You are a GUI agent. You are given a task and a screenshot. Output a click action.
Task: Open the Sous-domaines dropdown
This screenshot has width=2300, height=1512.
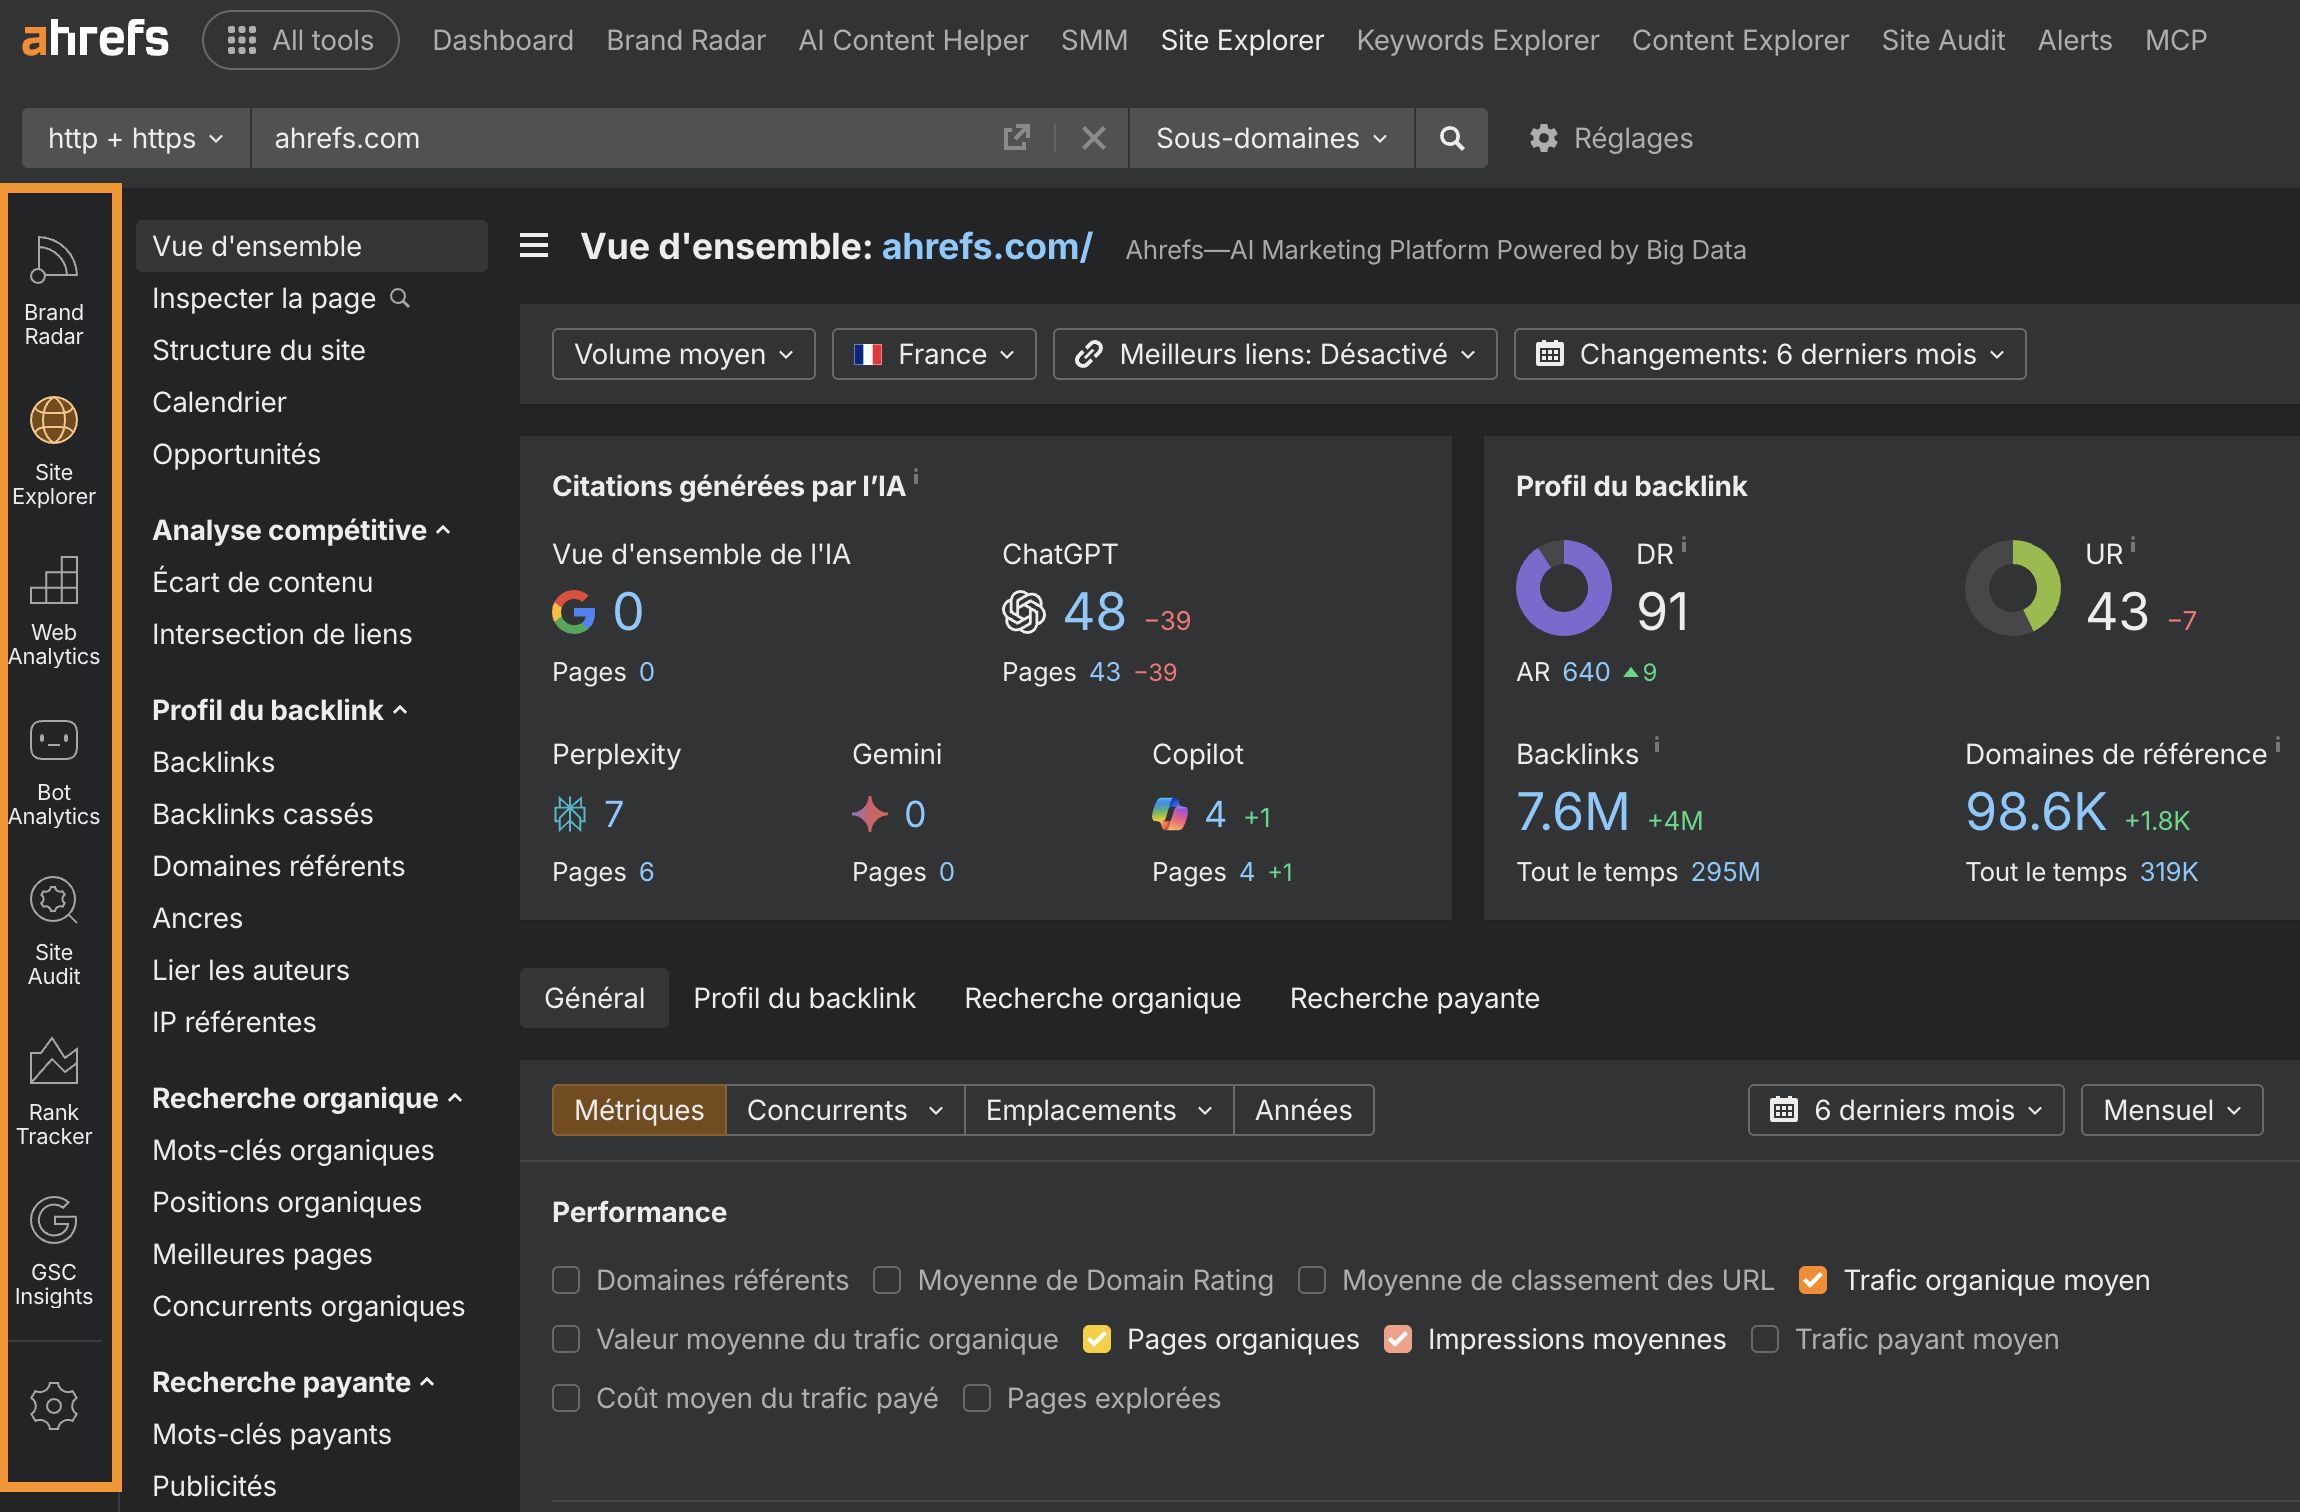click(x=1270, y=138)
